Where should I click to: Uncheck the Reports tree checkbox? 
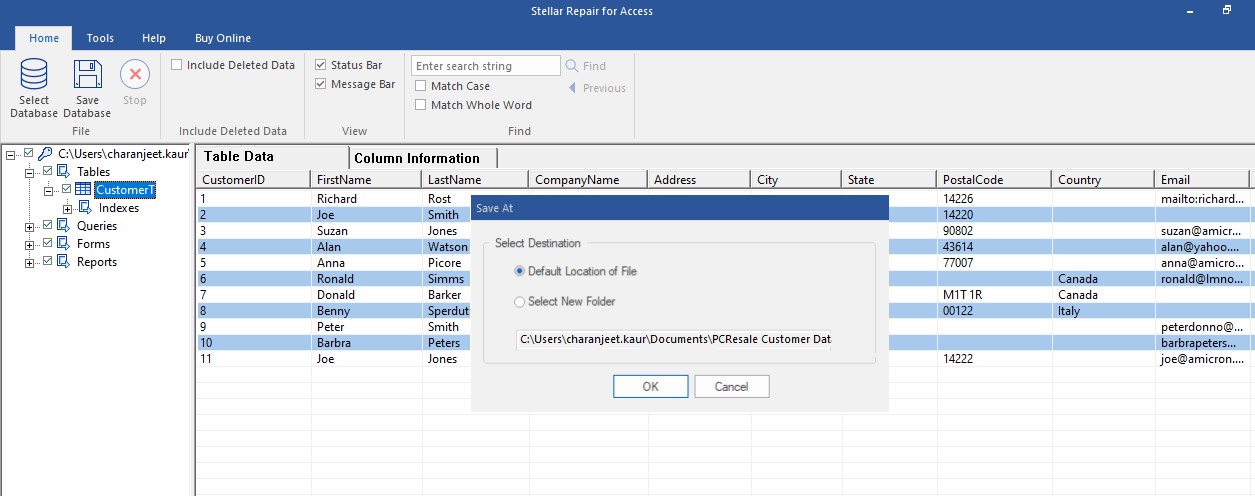pos(47,262)
